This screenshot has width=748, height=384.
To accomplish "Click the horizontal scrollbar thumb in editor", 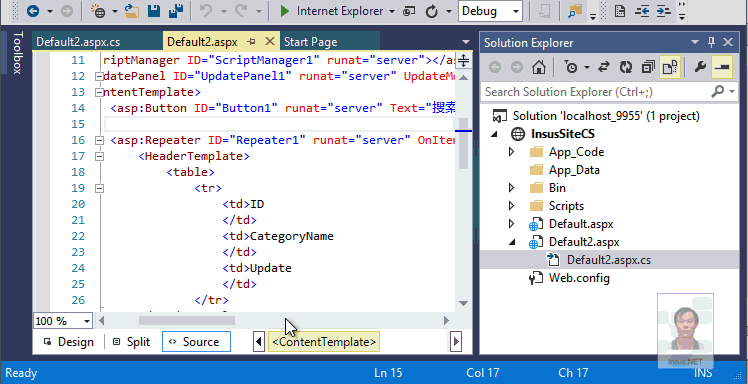I will coord(187,321).
